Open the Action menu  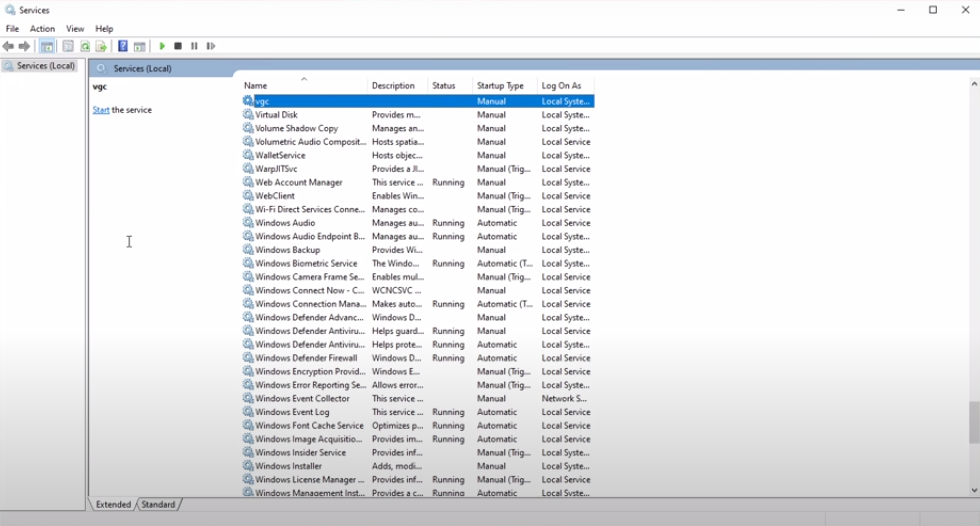click(42, 29)
